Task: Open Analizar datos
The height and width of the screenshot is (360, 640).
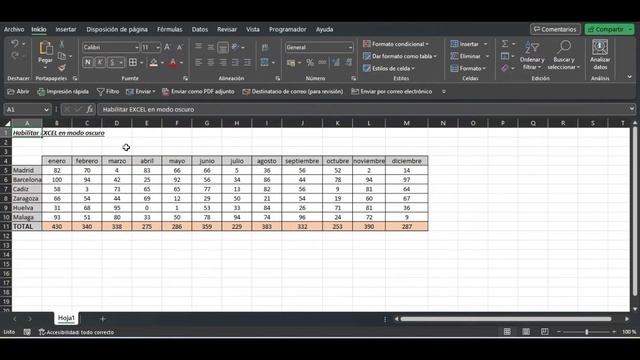Action: 600,55
